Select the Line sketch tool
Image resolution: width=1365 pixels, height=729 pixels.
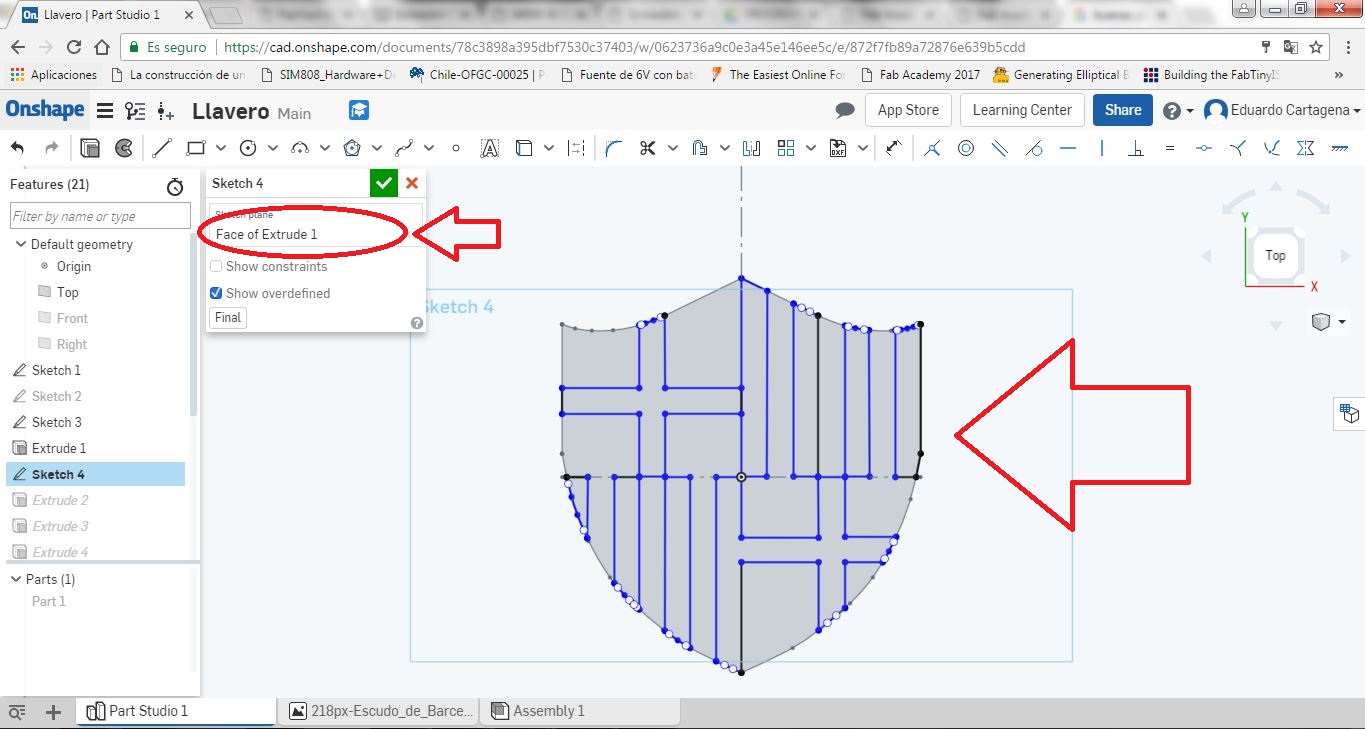(x=162, y=148)
